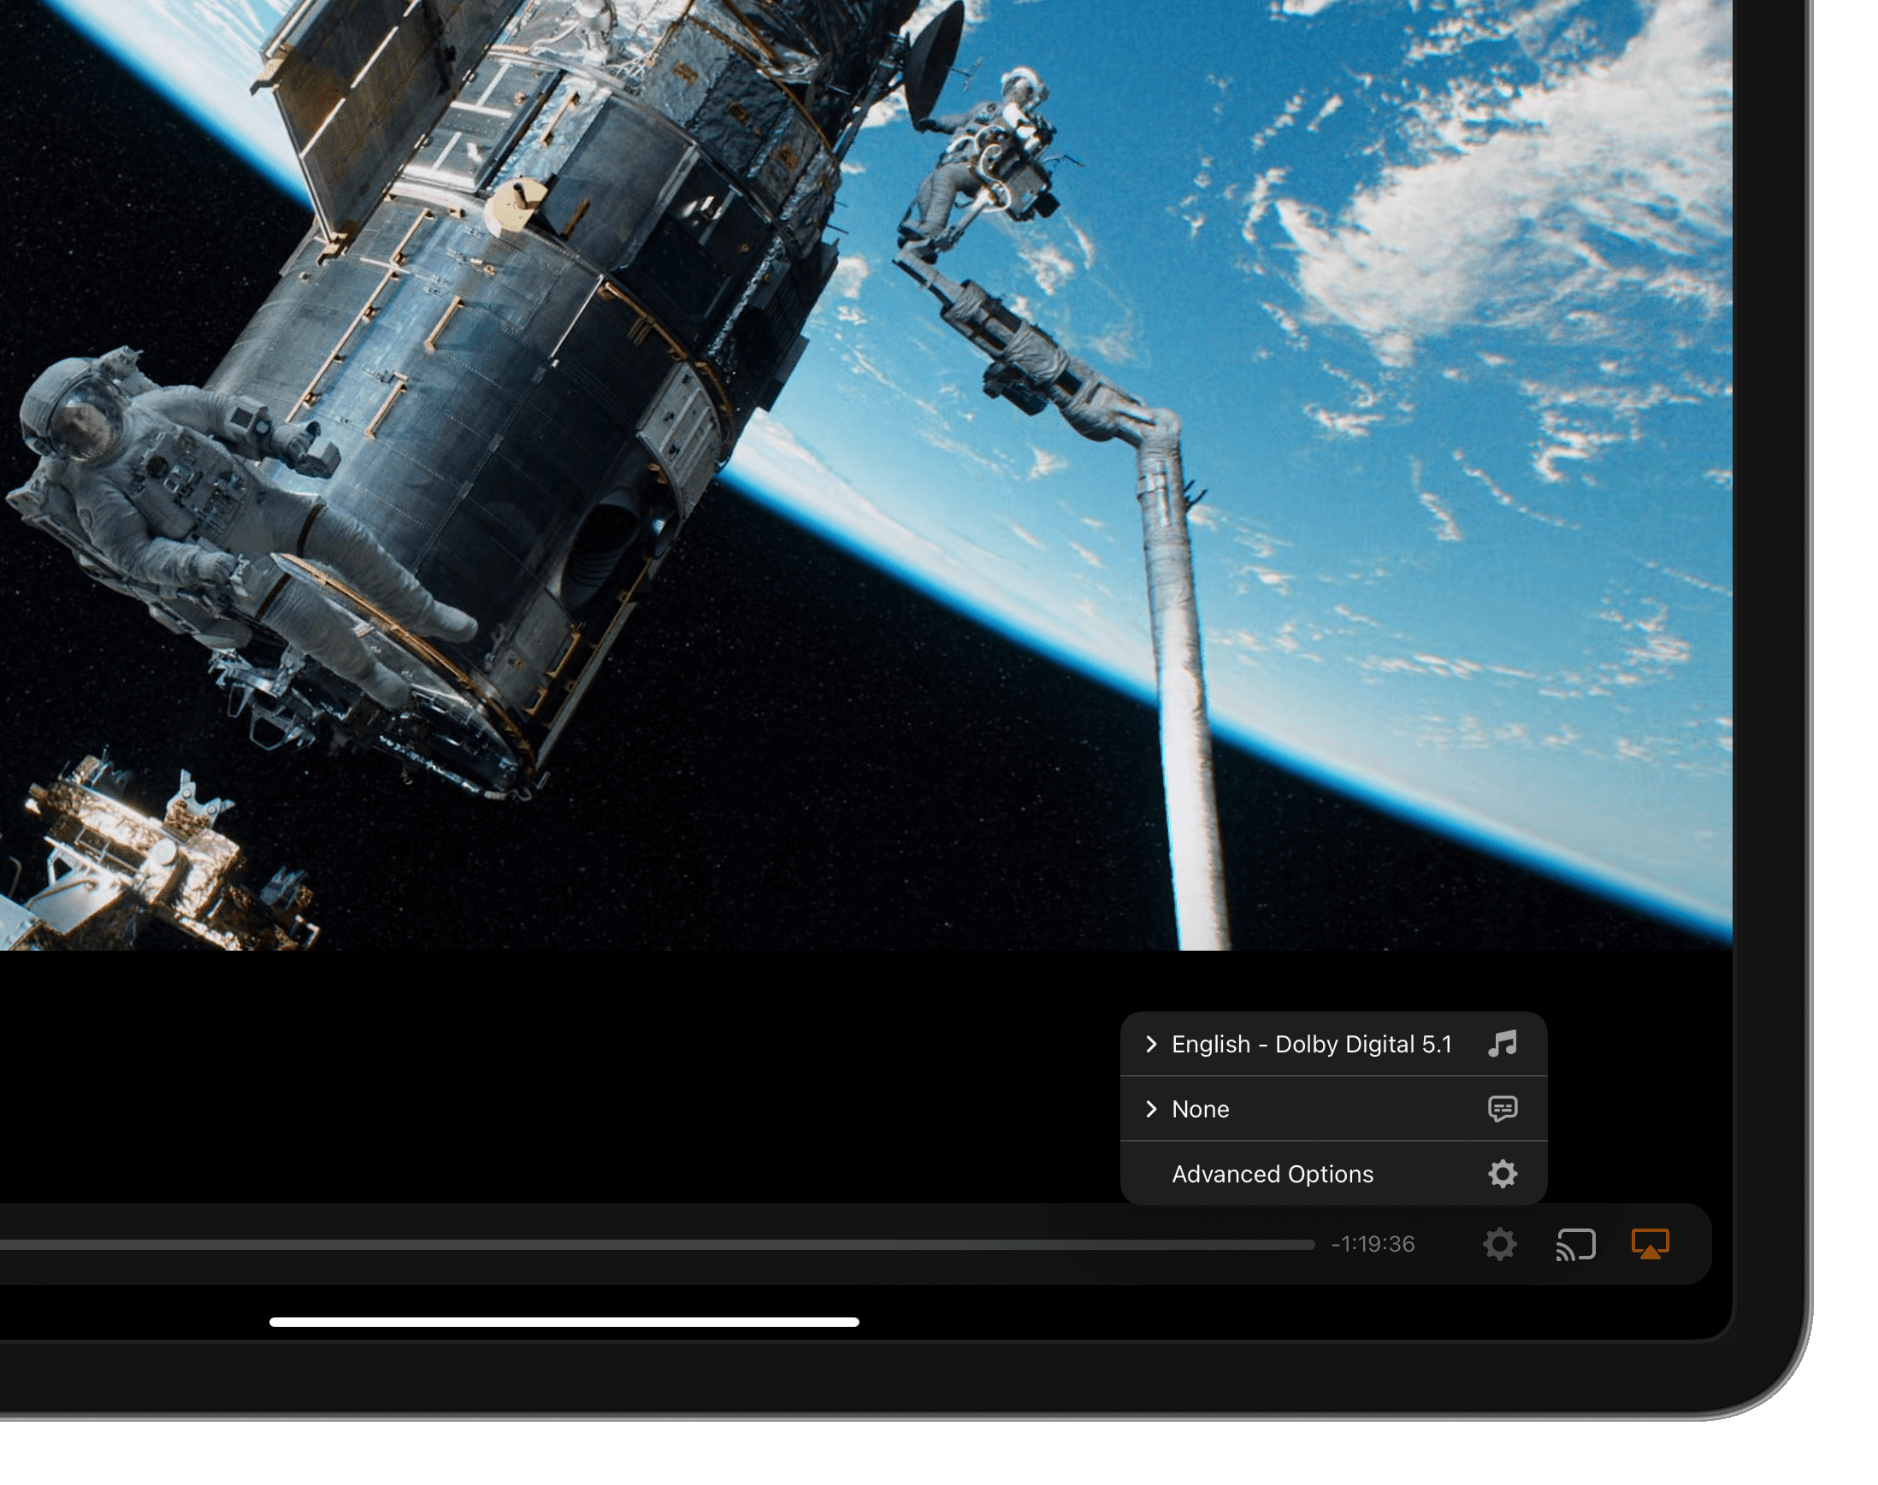Click the playback progress bar track
Screen dimensions: 1878x1485
650,1245
